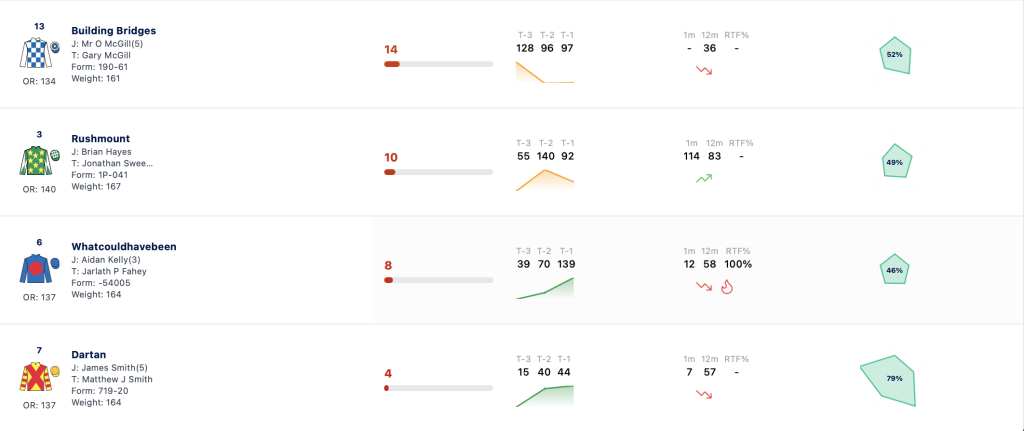Click Whatcouldhavebeen blue and red silks icon
This screenshot has height=431, width=1024.
coord(39,268)
